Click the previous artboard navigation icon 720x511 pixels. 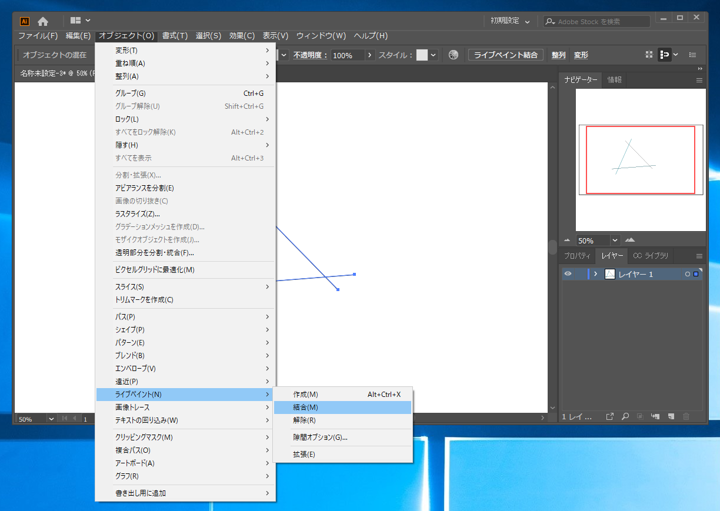[74, 418]
